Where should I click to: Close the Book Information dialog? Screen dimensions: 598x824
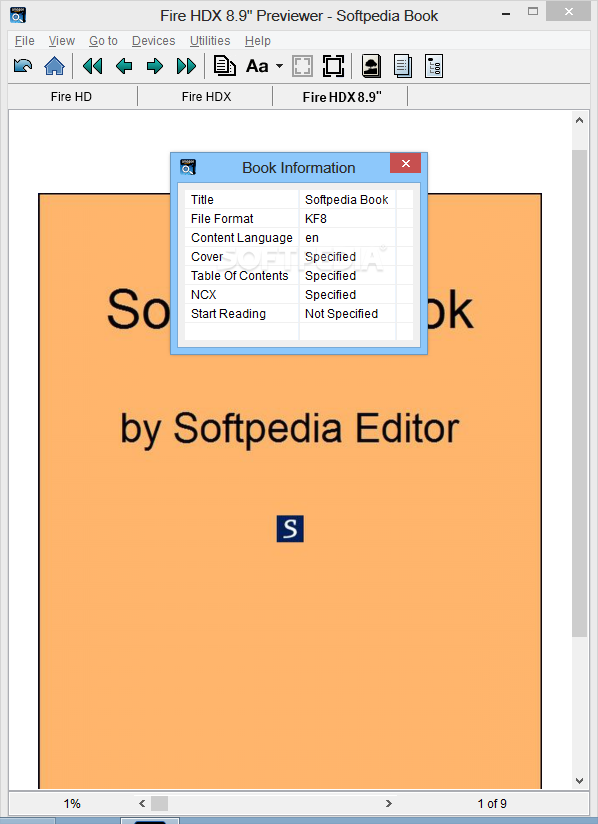[406, 163]
